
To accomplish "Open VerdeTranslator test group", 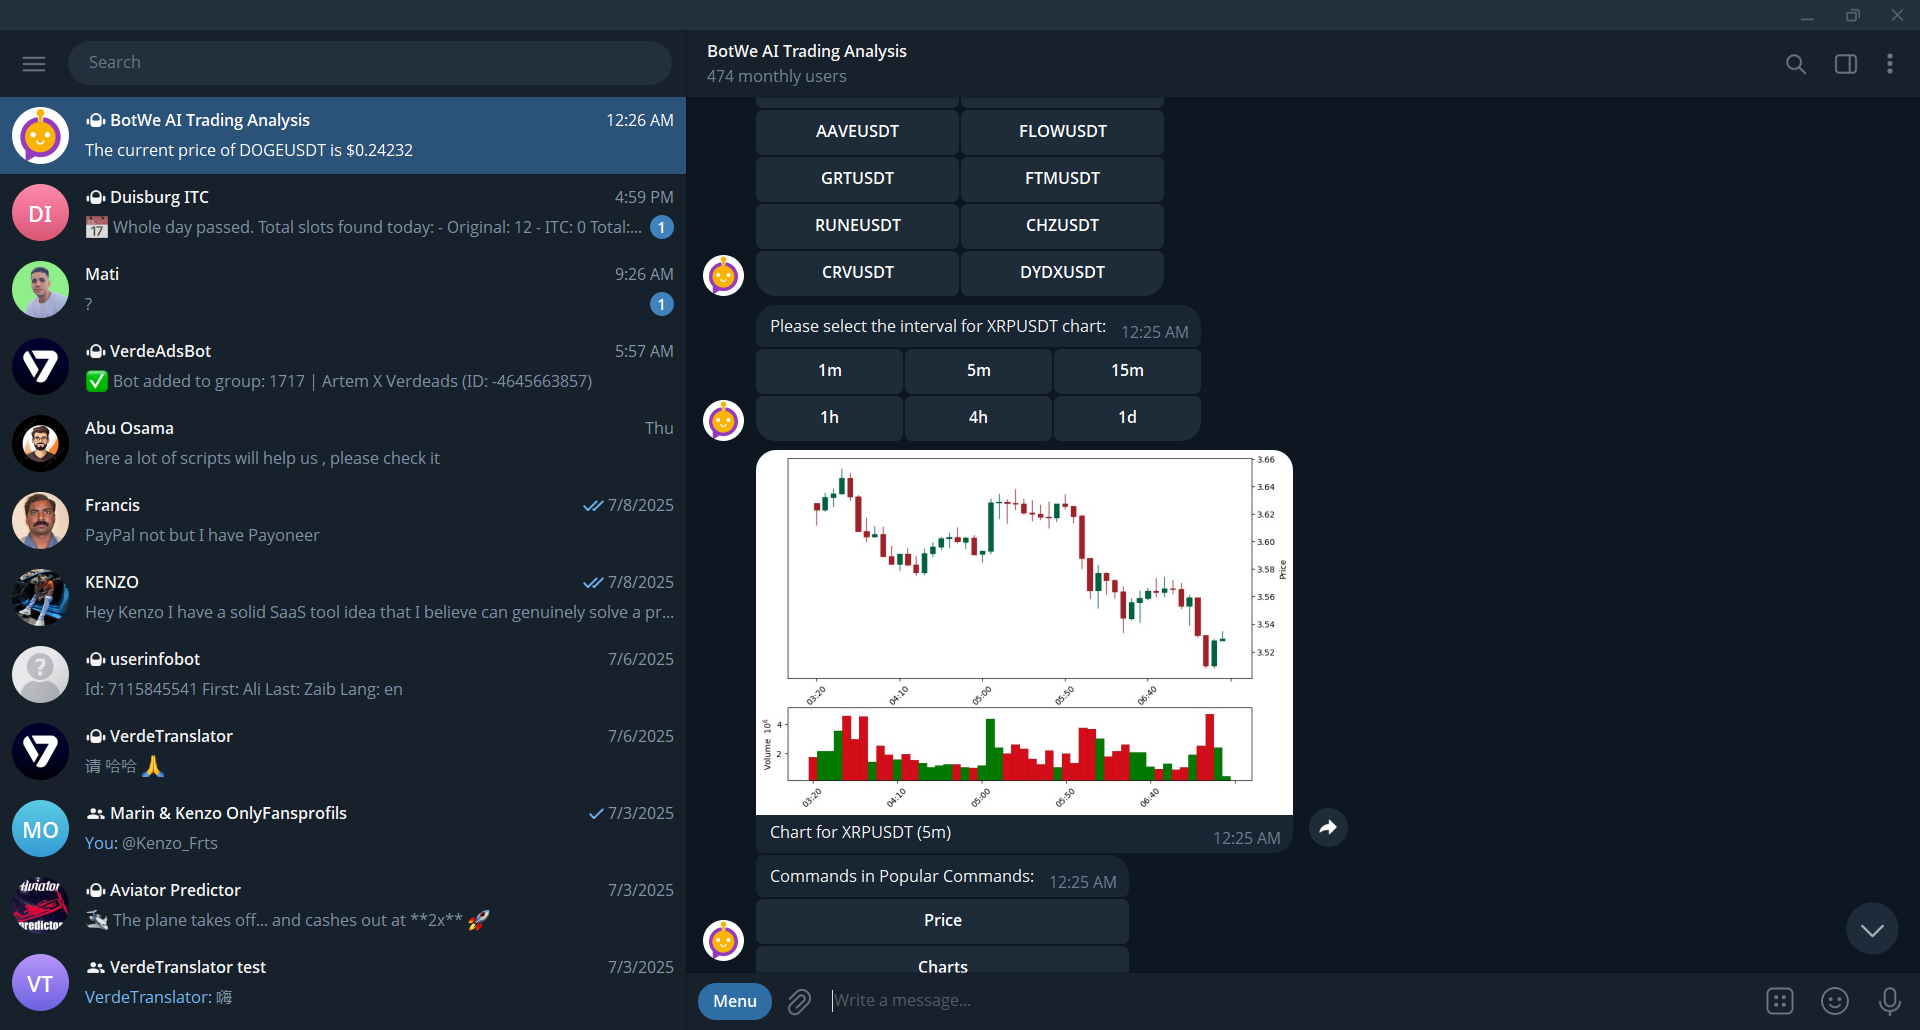I will [343, 983].
